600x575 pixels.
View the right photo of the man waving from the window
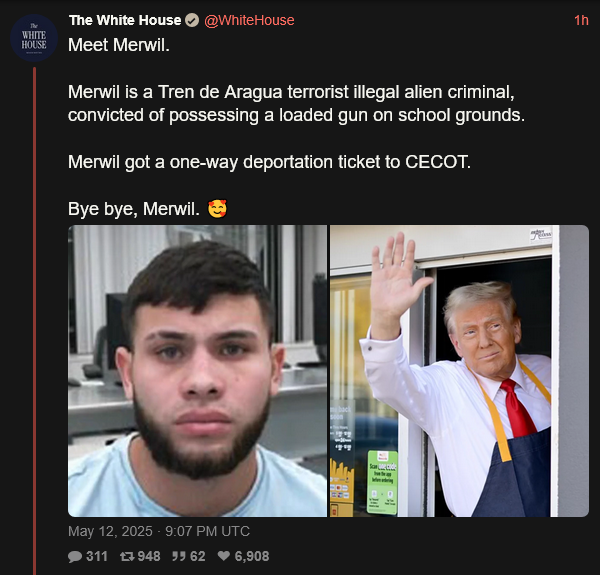click(x=459, y=371)
